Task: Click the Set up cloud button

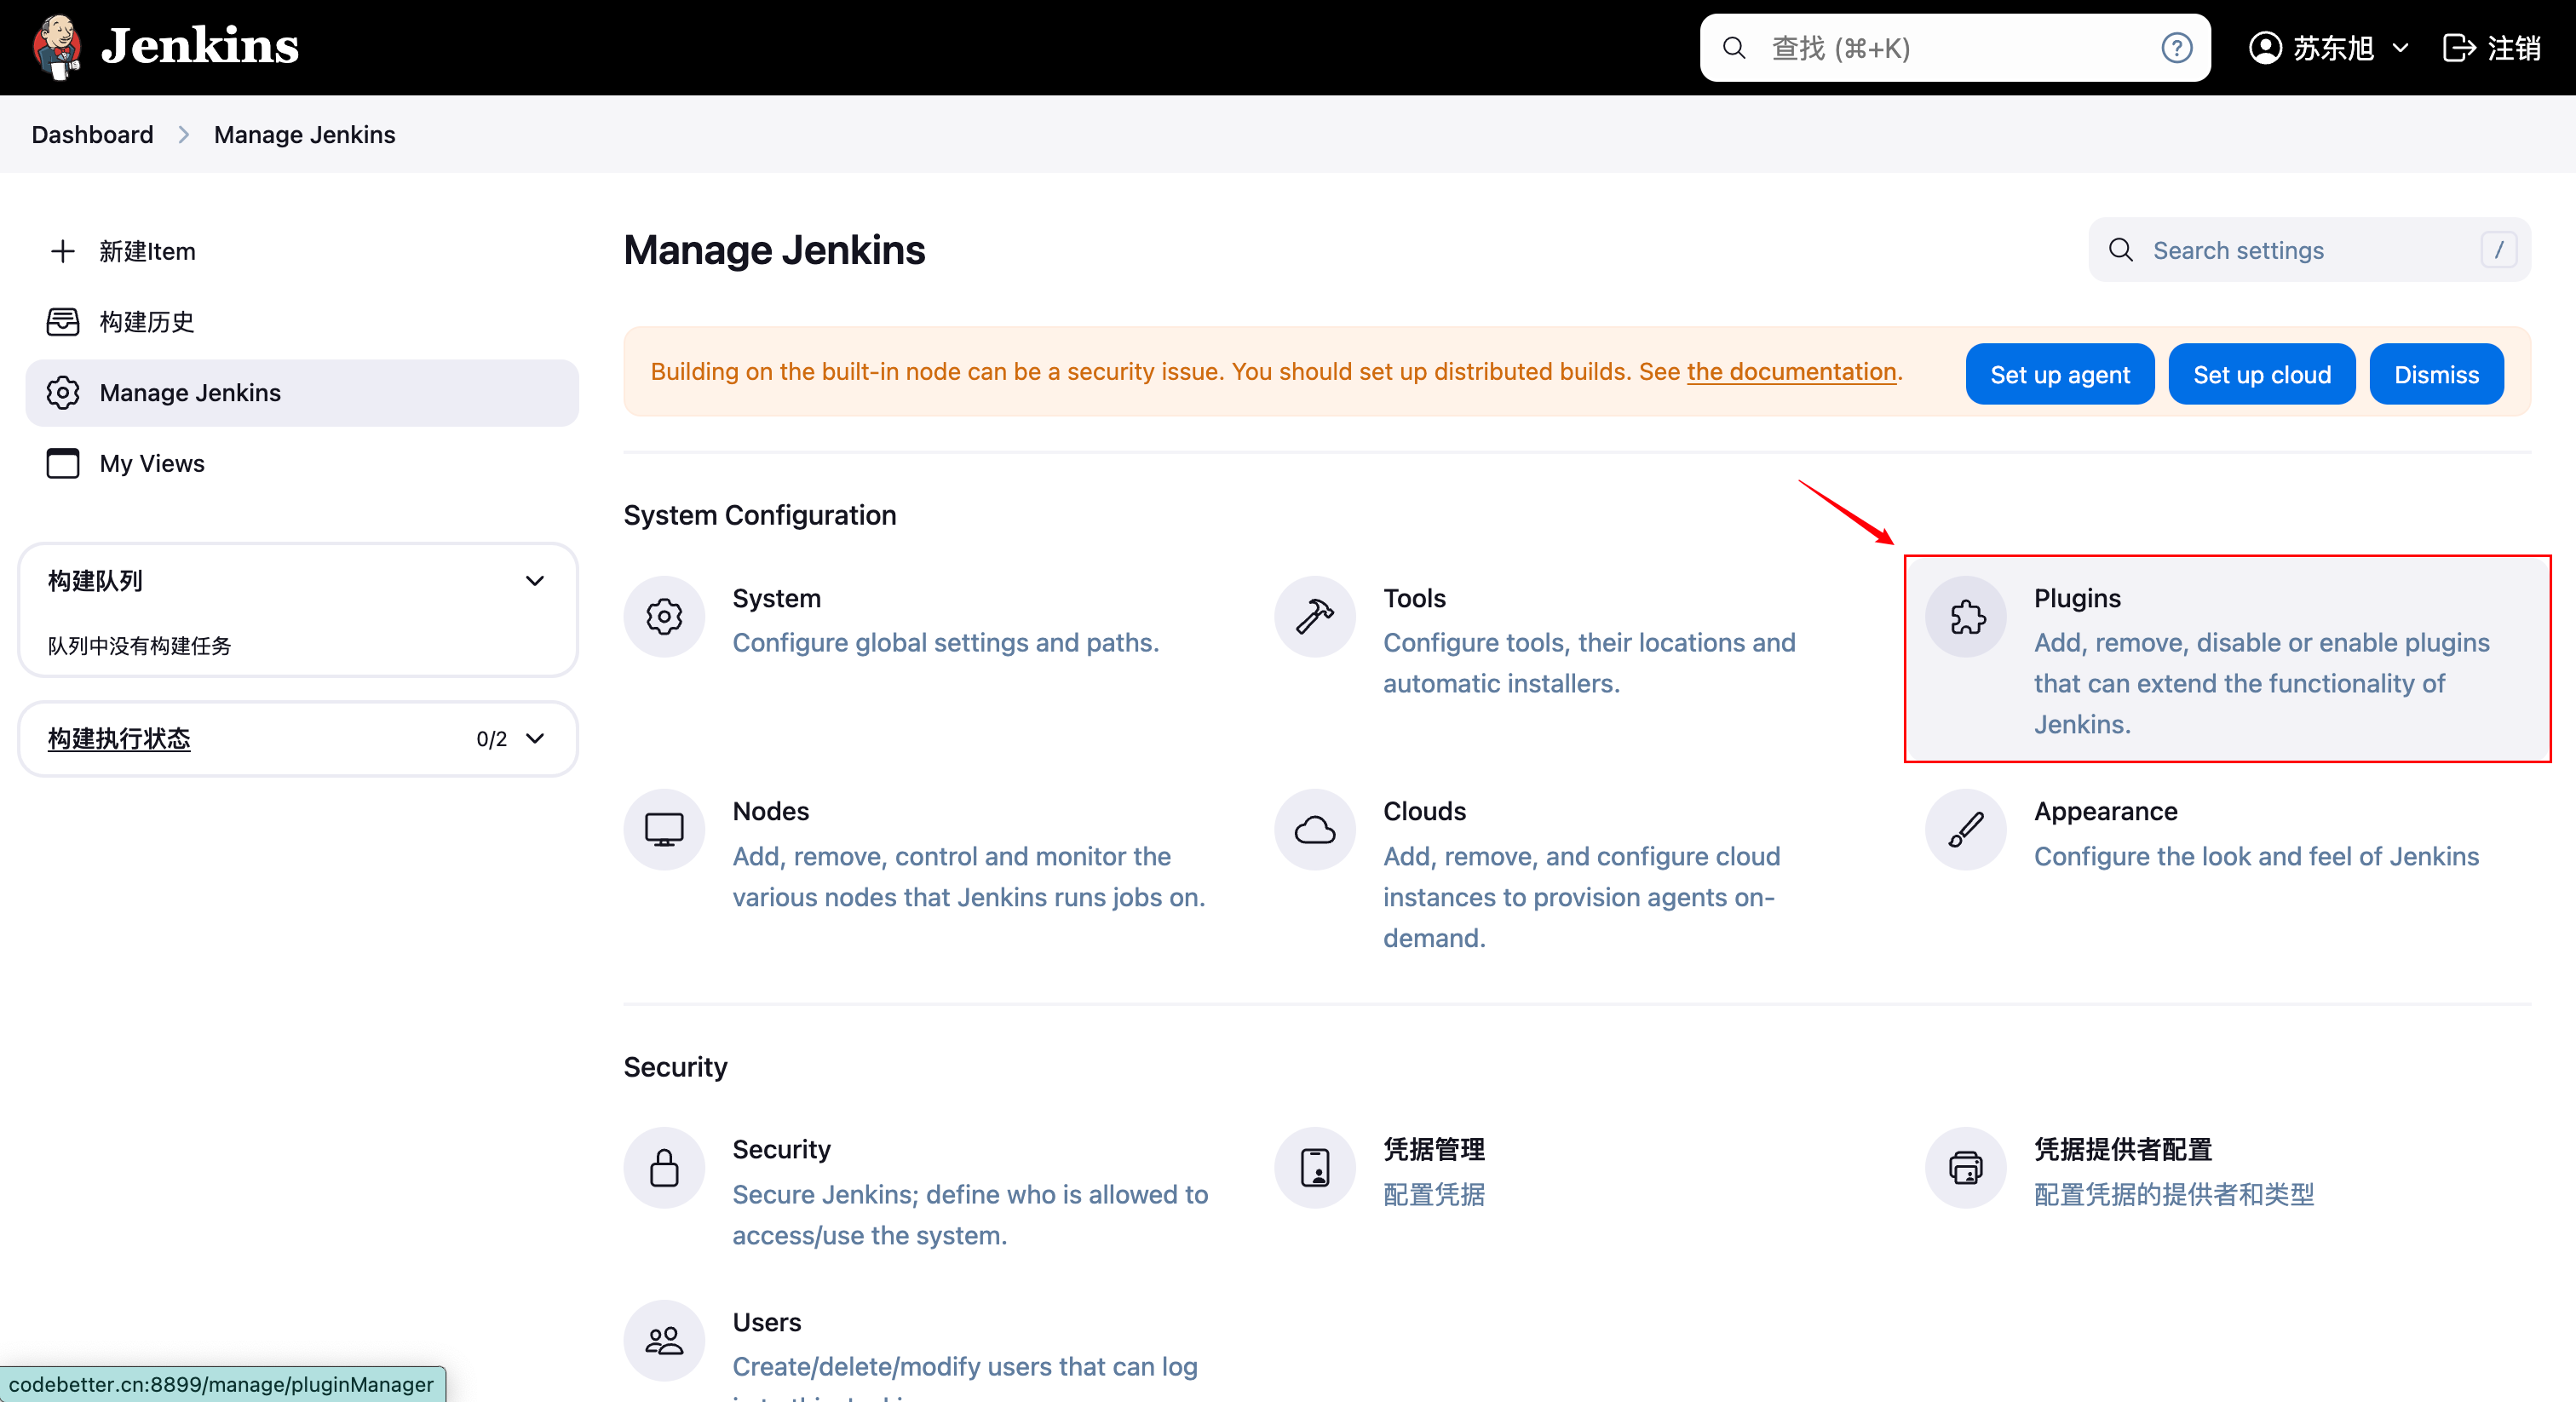Action: 2262,375
